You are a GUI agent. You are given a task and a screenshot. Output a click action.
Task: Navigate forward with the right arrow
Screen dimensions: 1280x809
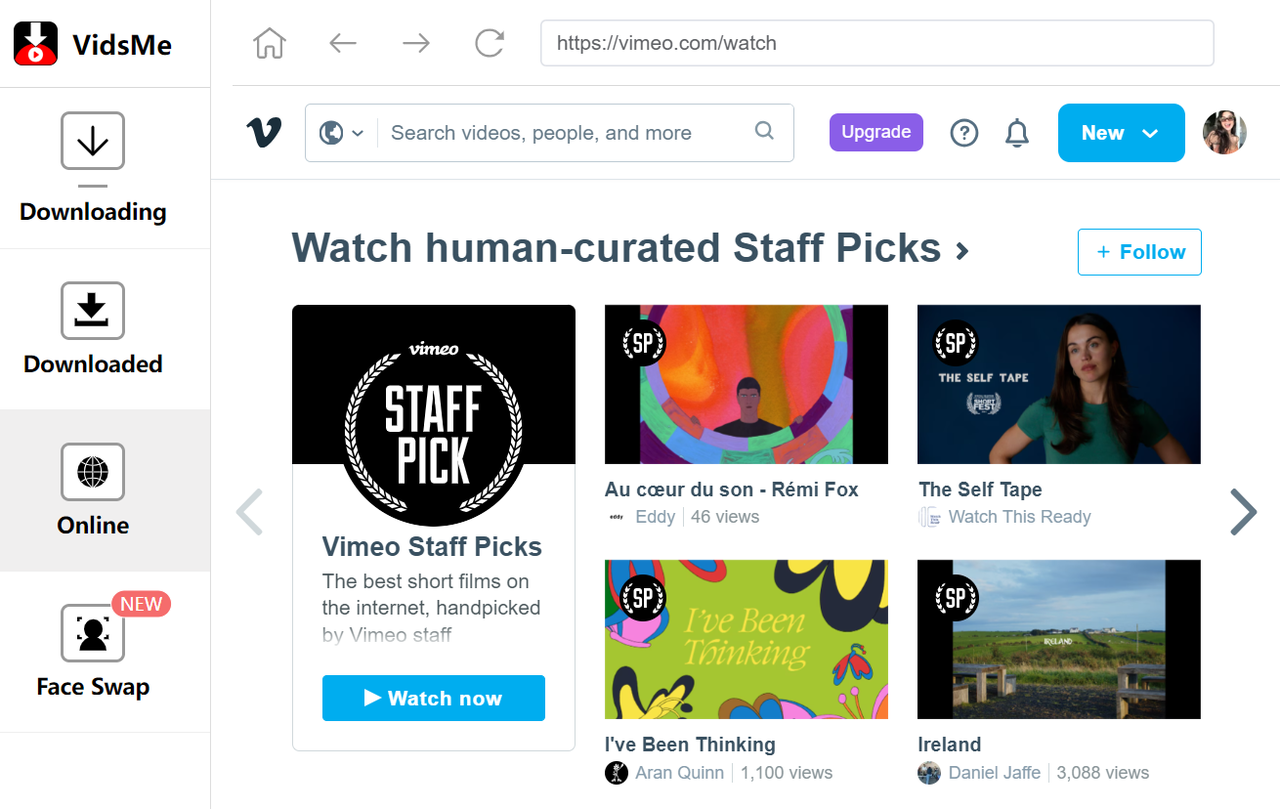416,43
